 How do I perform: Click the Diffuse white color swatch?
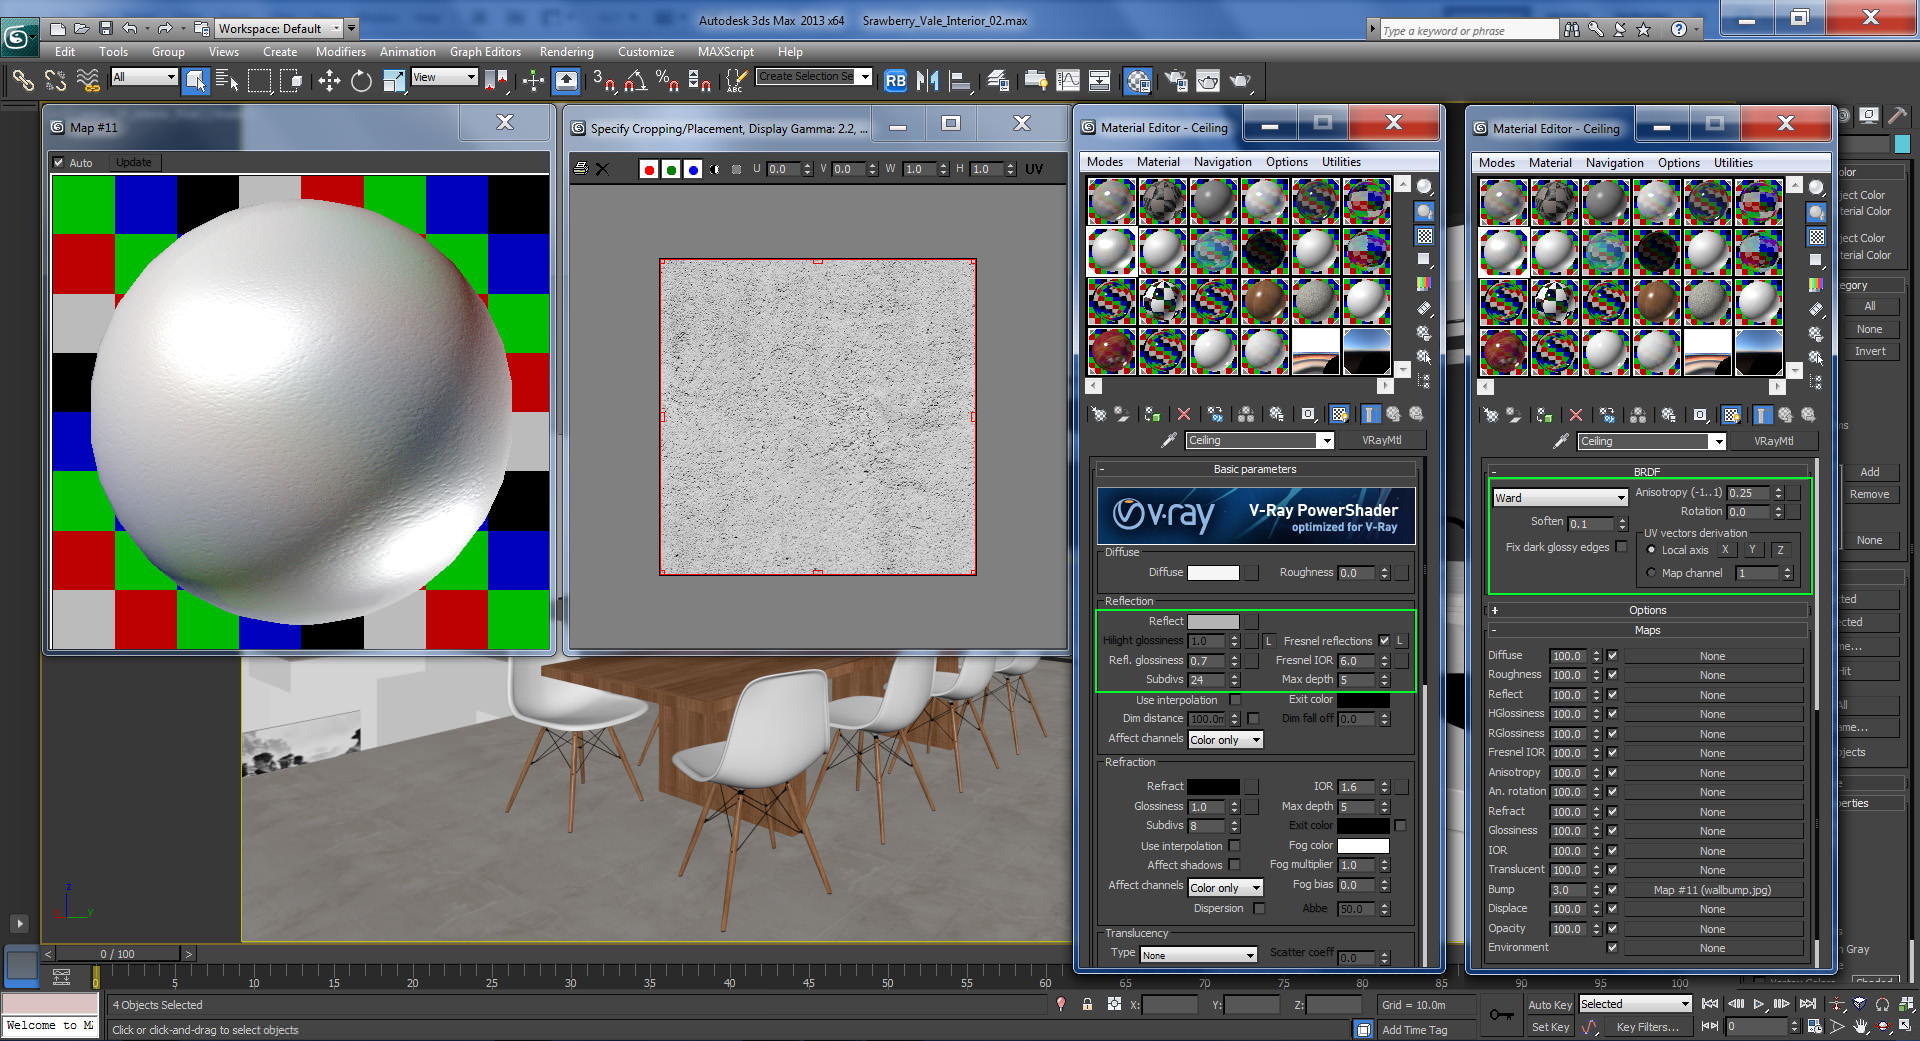click(x=1213, y=573)
